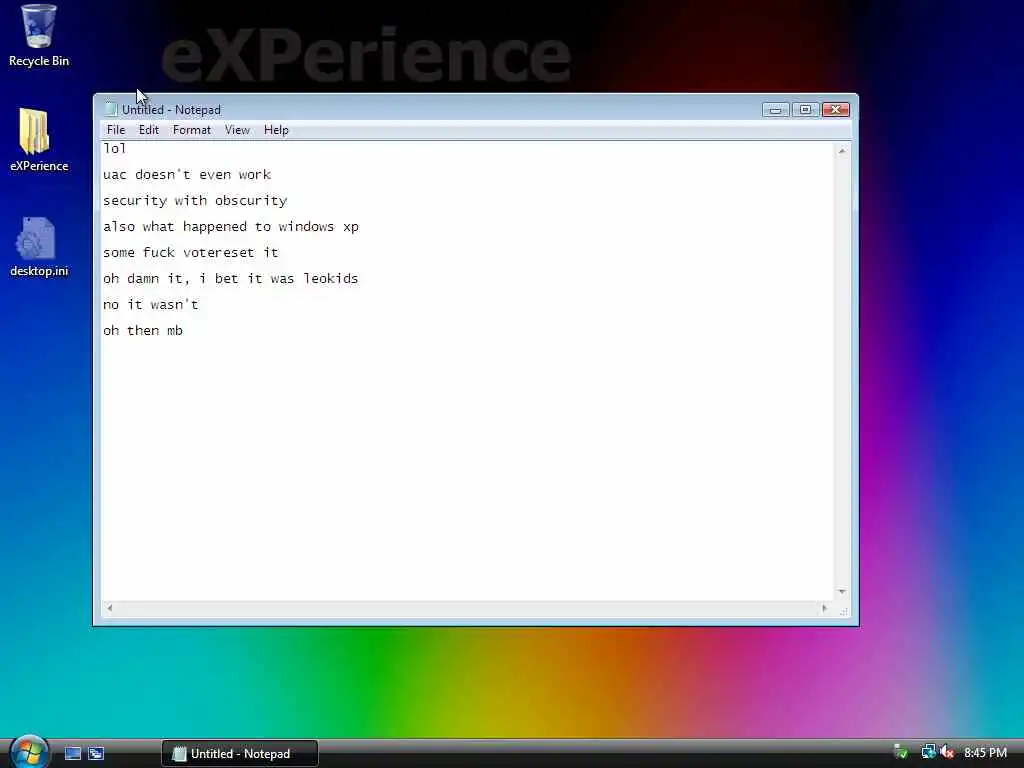Click the line "some fuck votereset it"
Screen dimensions: 1024x768
click(191, 252)
